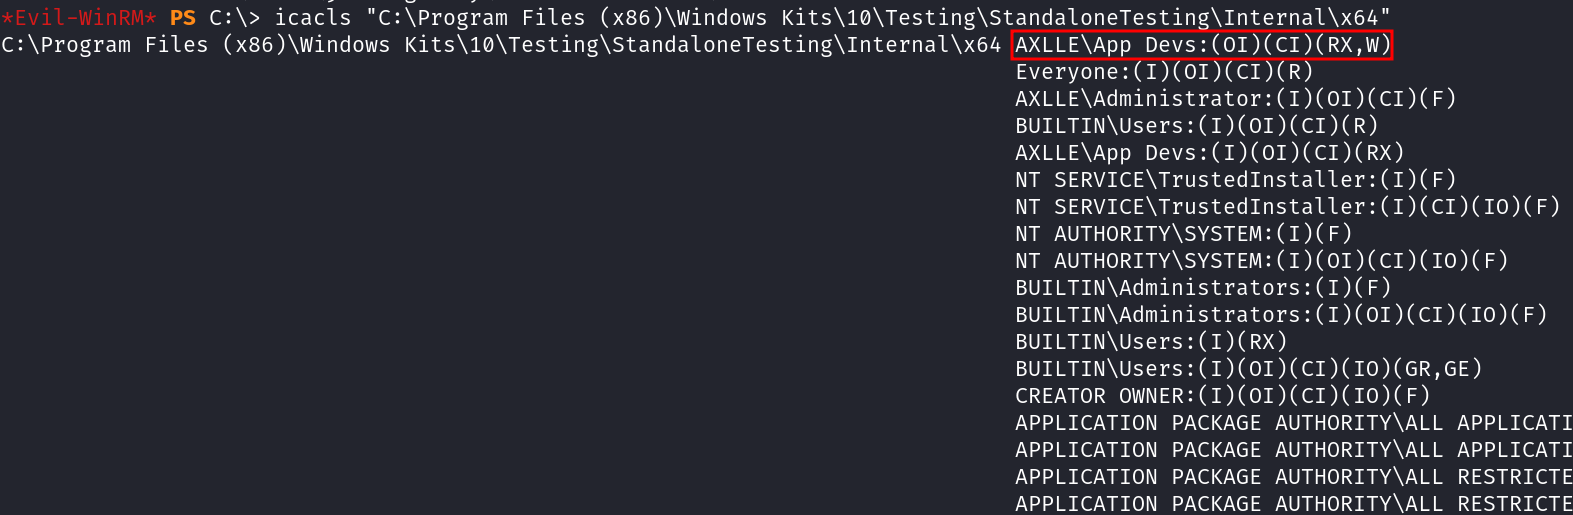Click the inherited App Devs (RX) entry

click(x=1209, y=153)
